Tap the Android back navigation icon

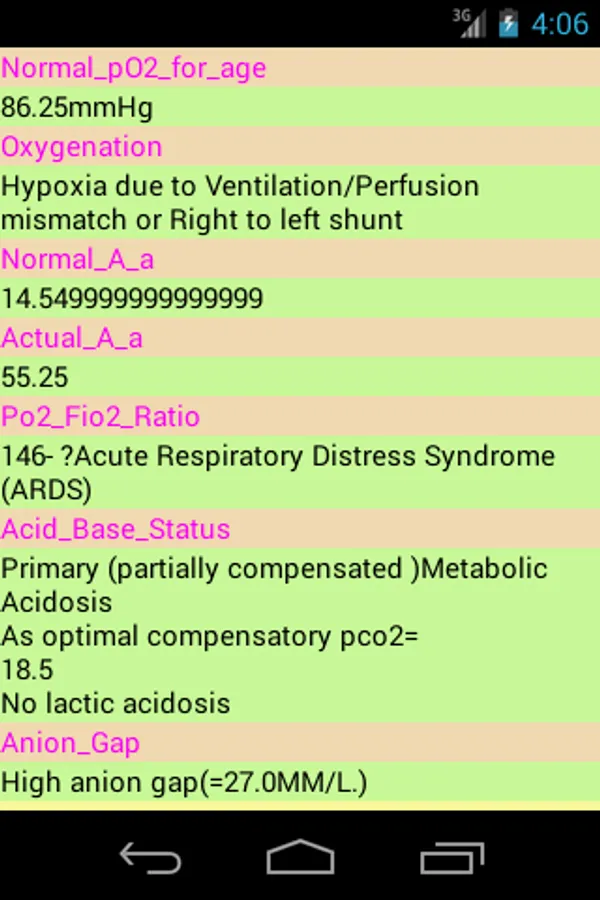coord(150,858)
